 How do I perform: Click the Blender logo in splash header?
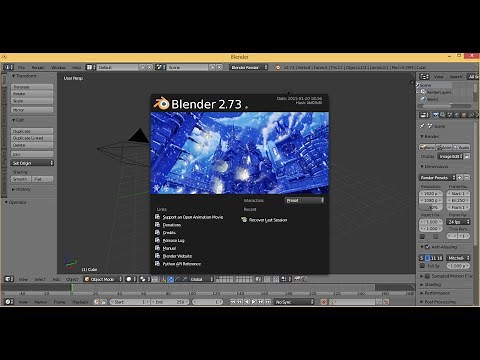click(x=161, y=104)
